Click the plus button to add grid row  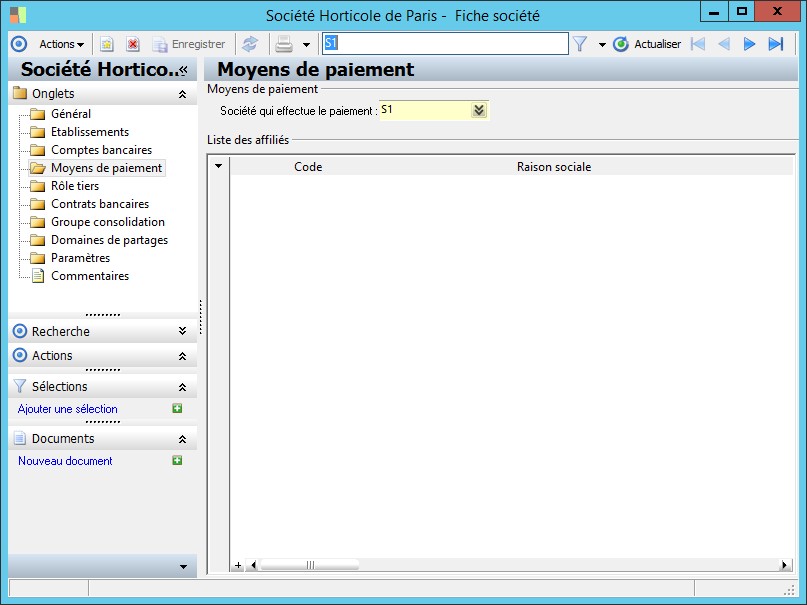[x=238, y=565]
